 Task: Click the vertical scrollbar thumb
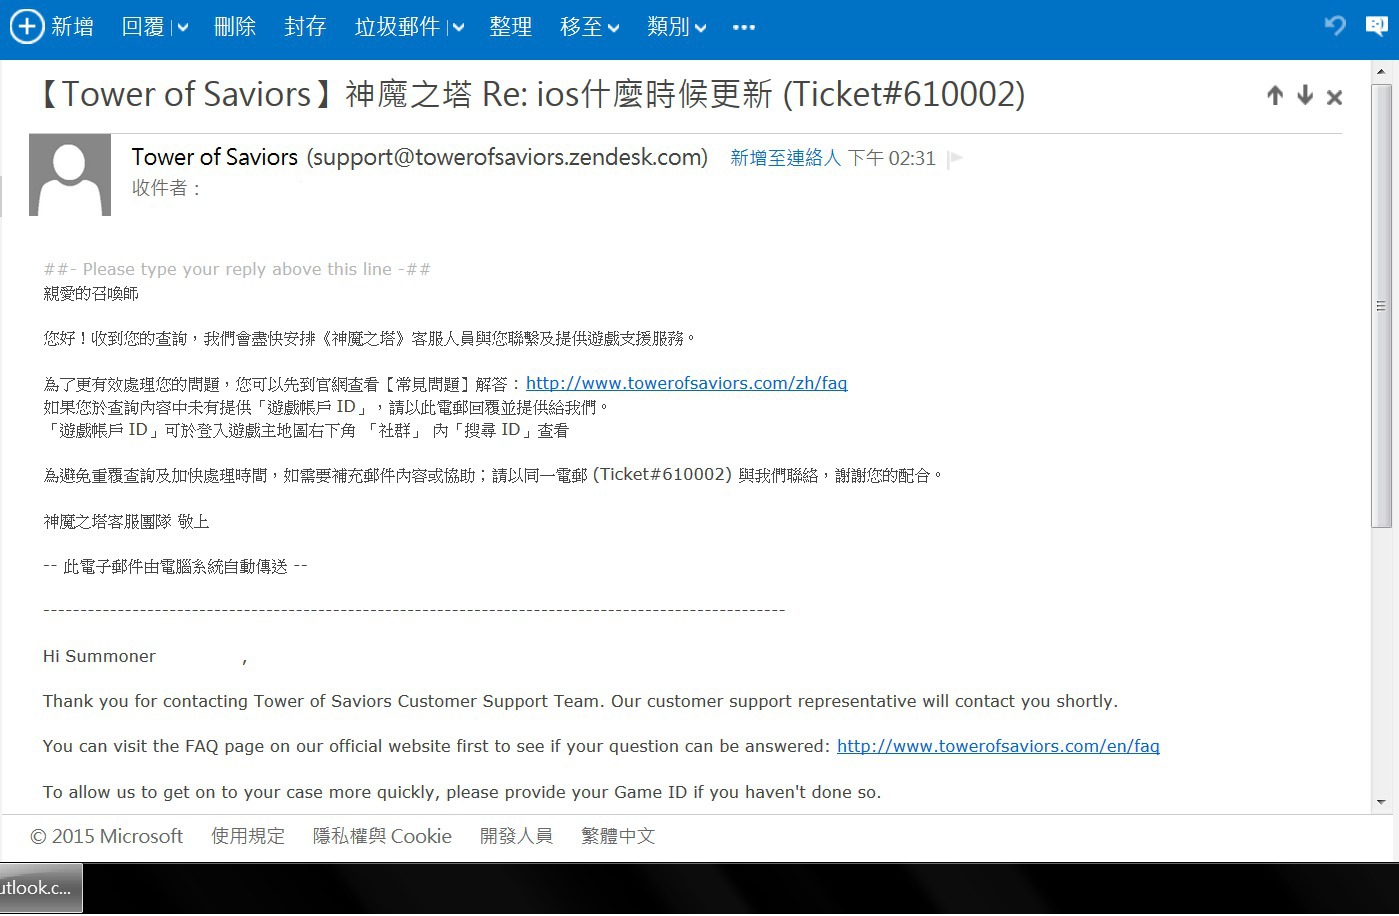click(1381, 306)
